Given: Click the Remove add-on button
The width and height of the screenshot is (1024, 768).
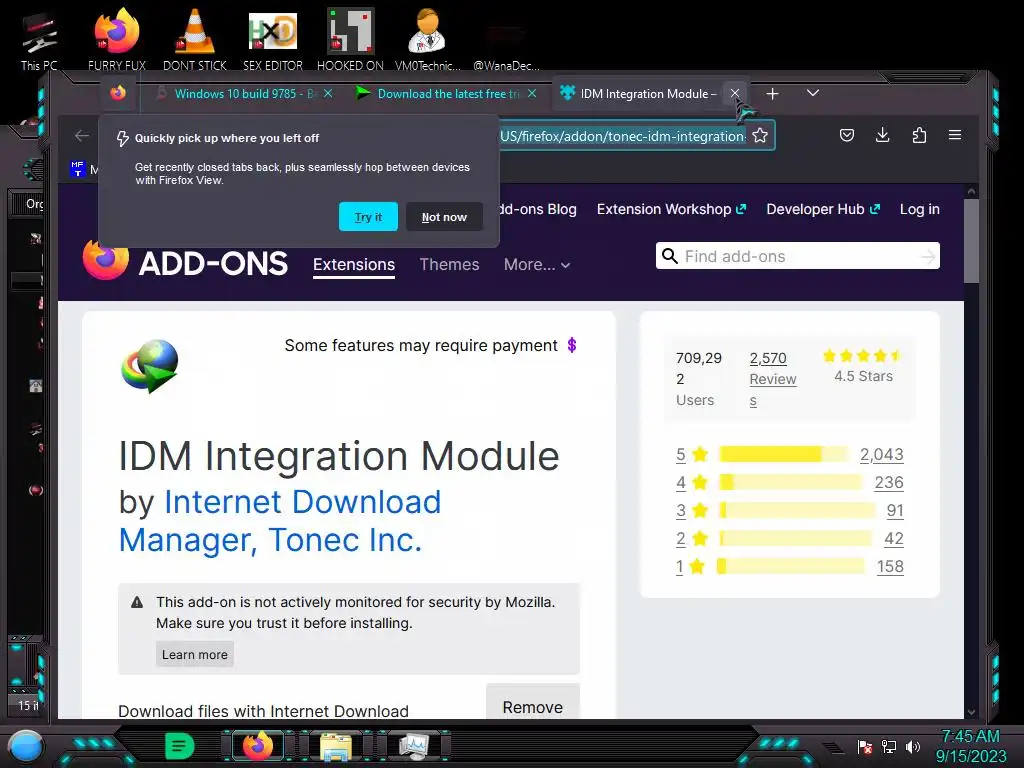Looking at the screenshot, I should (x=533, y=707).
